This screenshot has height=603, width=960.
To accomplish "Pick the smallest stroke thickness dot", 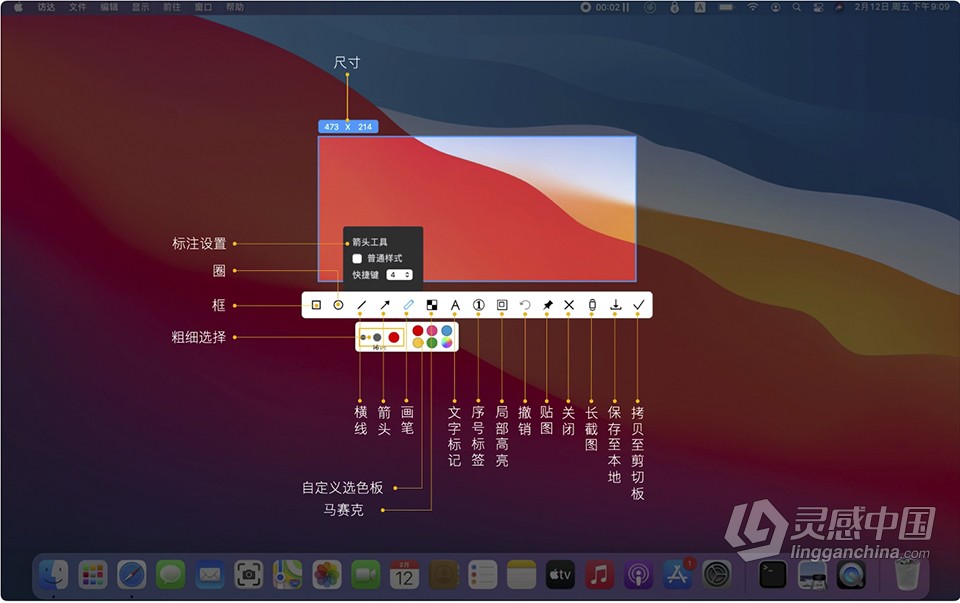I will tap(363, 337).
